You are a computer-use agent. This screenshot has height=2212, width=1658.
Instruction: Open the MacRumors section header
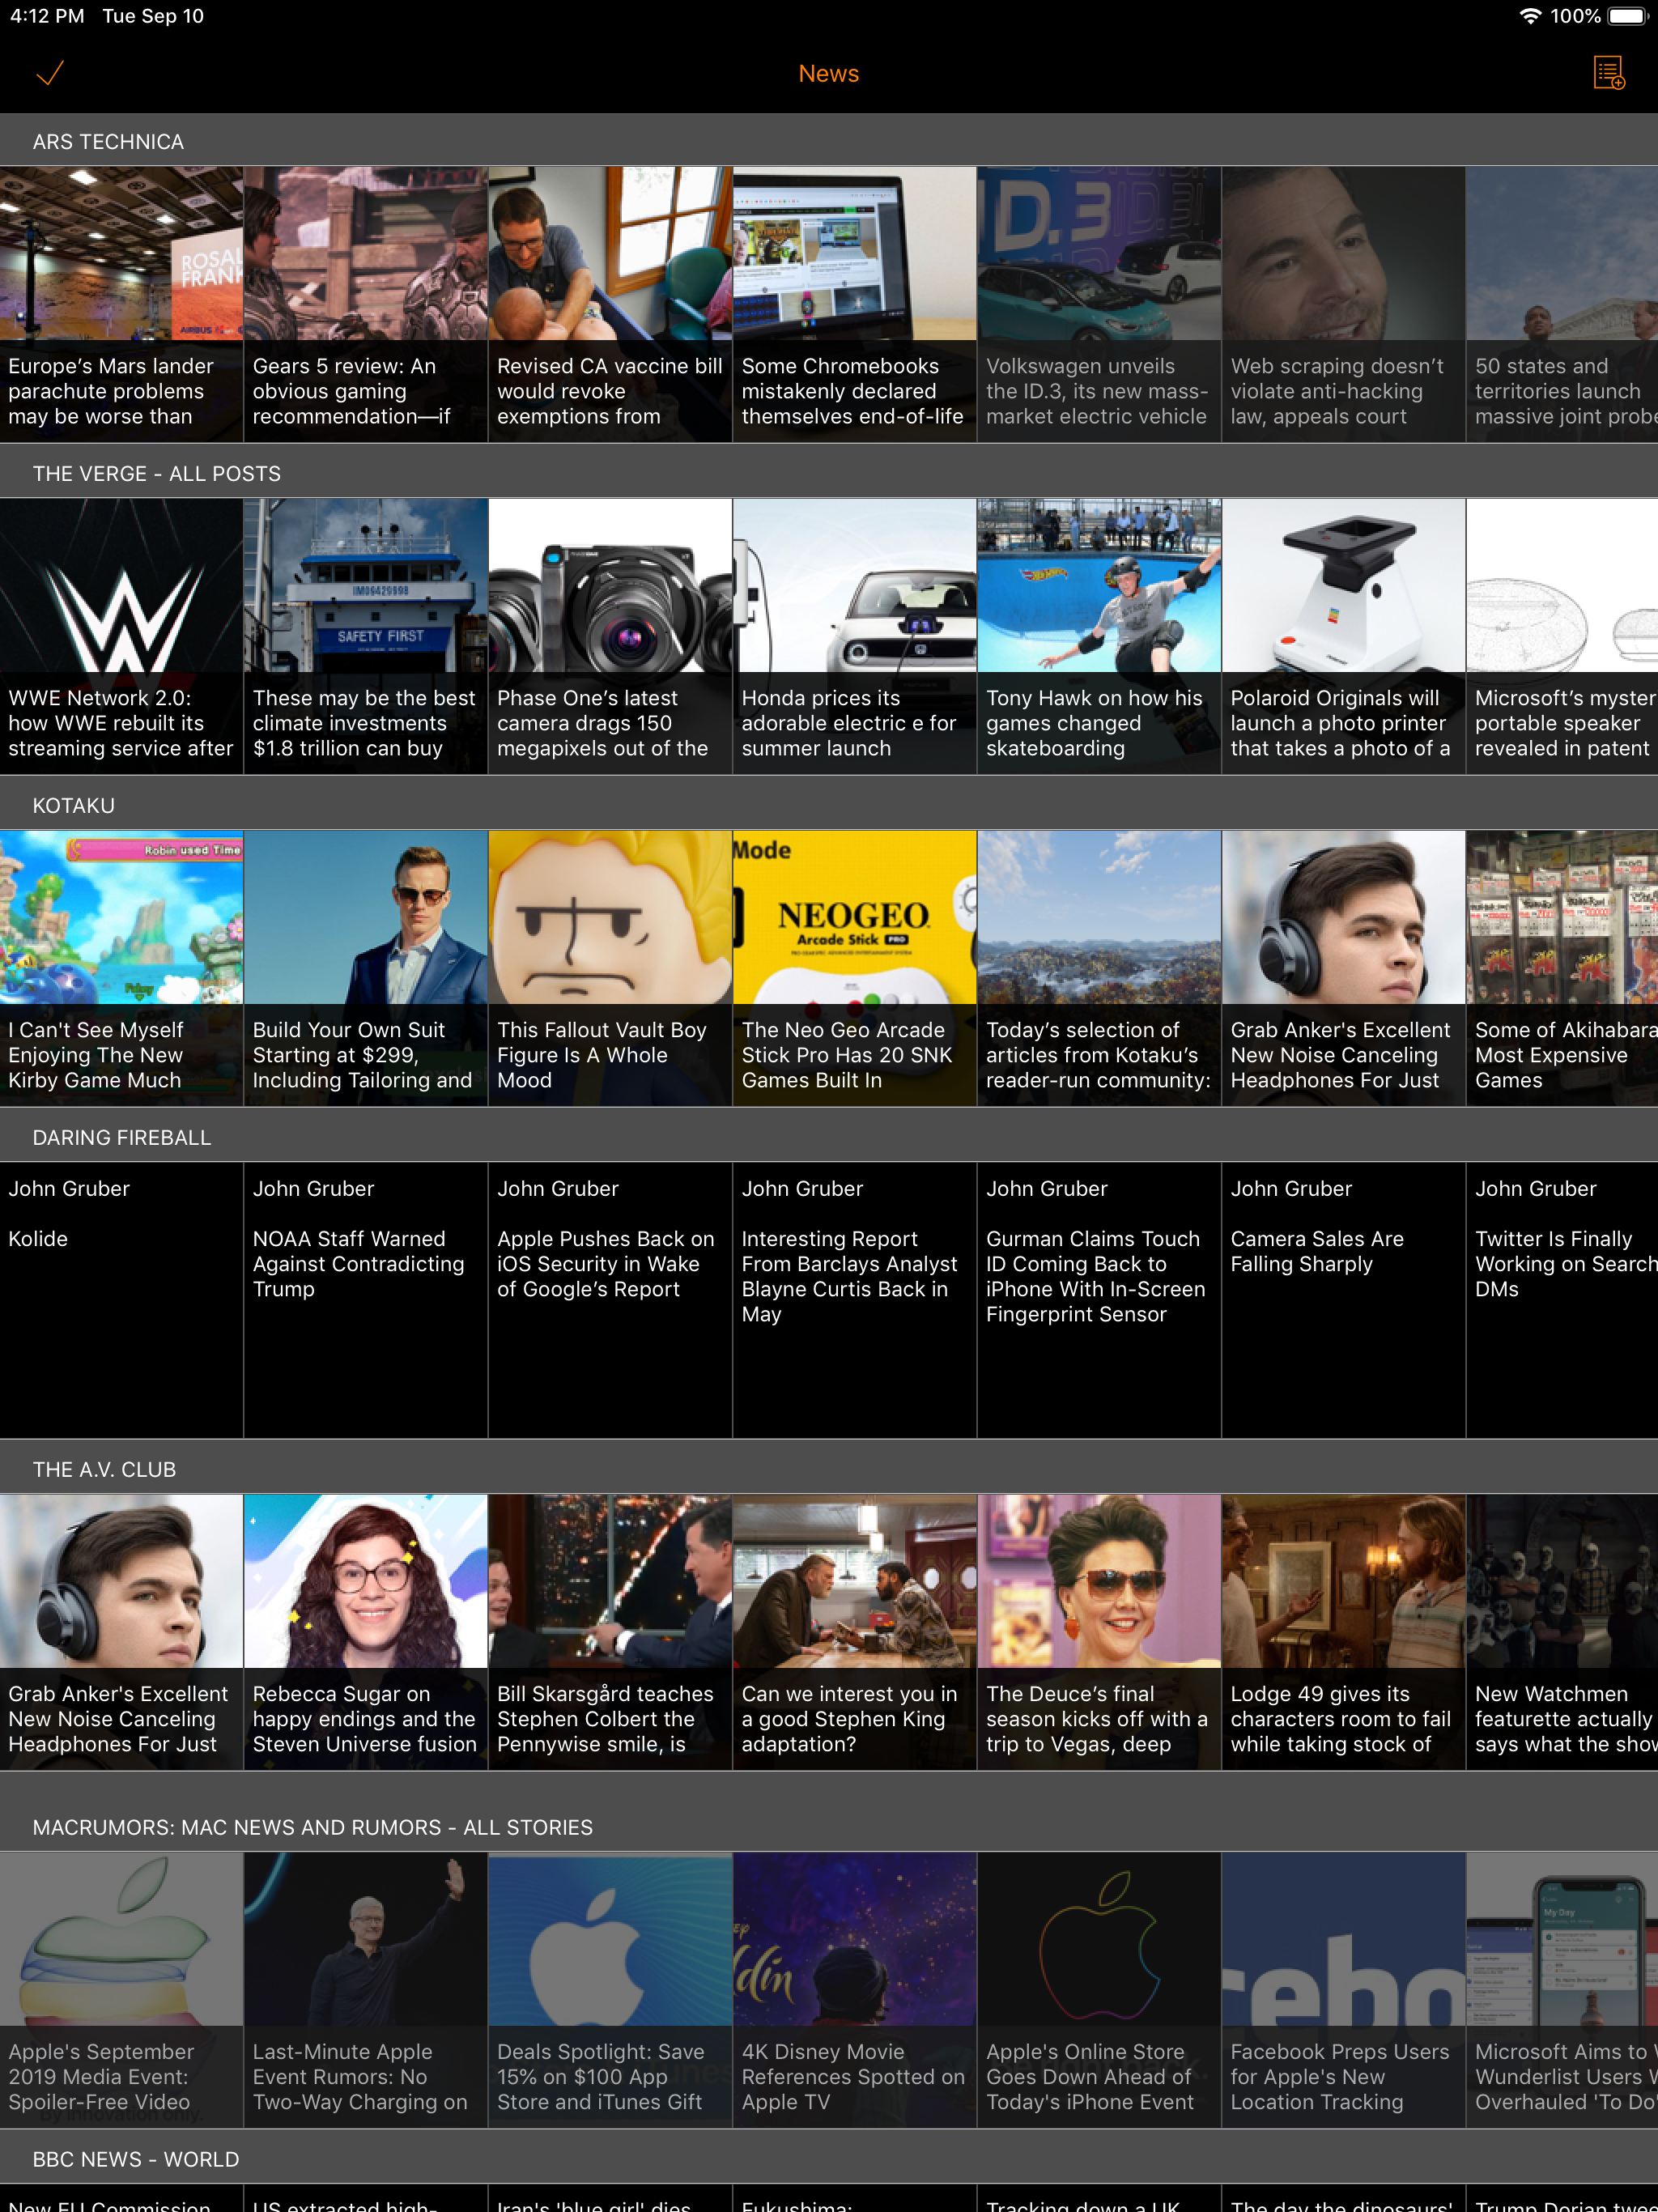(312, 1827)
